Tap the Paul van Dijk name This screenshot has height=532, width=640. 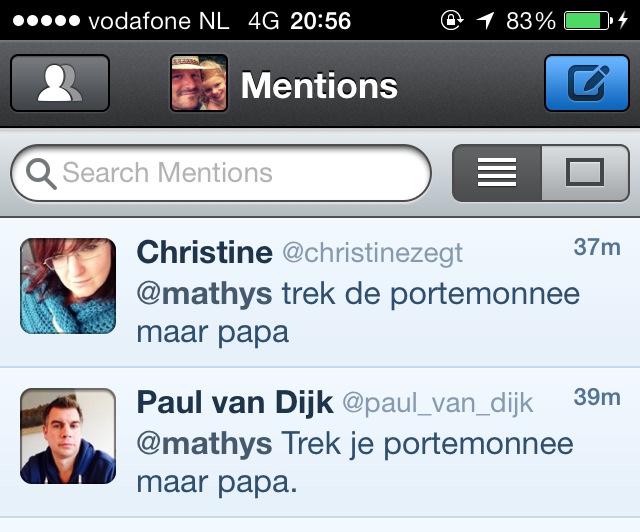coord(235,403)
